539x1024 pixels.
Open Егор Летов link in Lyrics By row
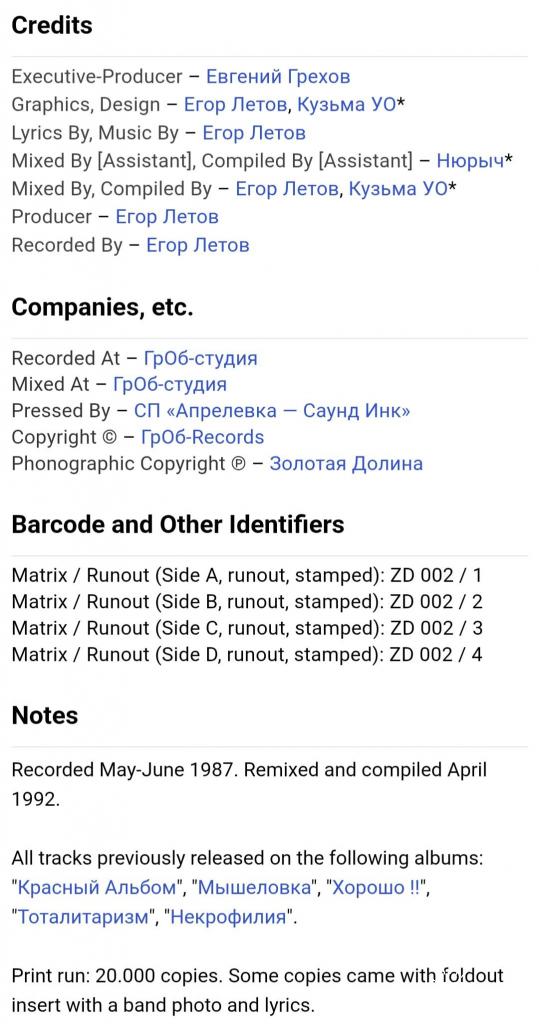(254, 133)
